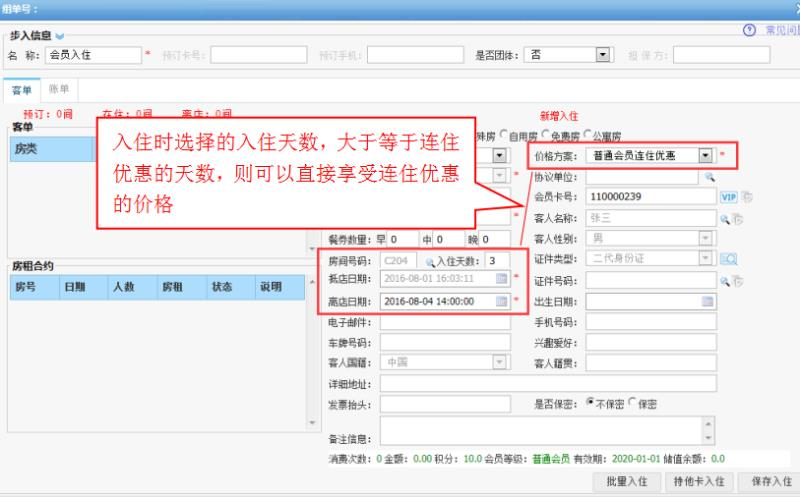Click the 预订卡号 input field
Viewport: 800px width, 497px height.
[x=259, y=55]
